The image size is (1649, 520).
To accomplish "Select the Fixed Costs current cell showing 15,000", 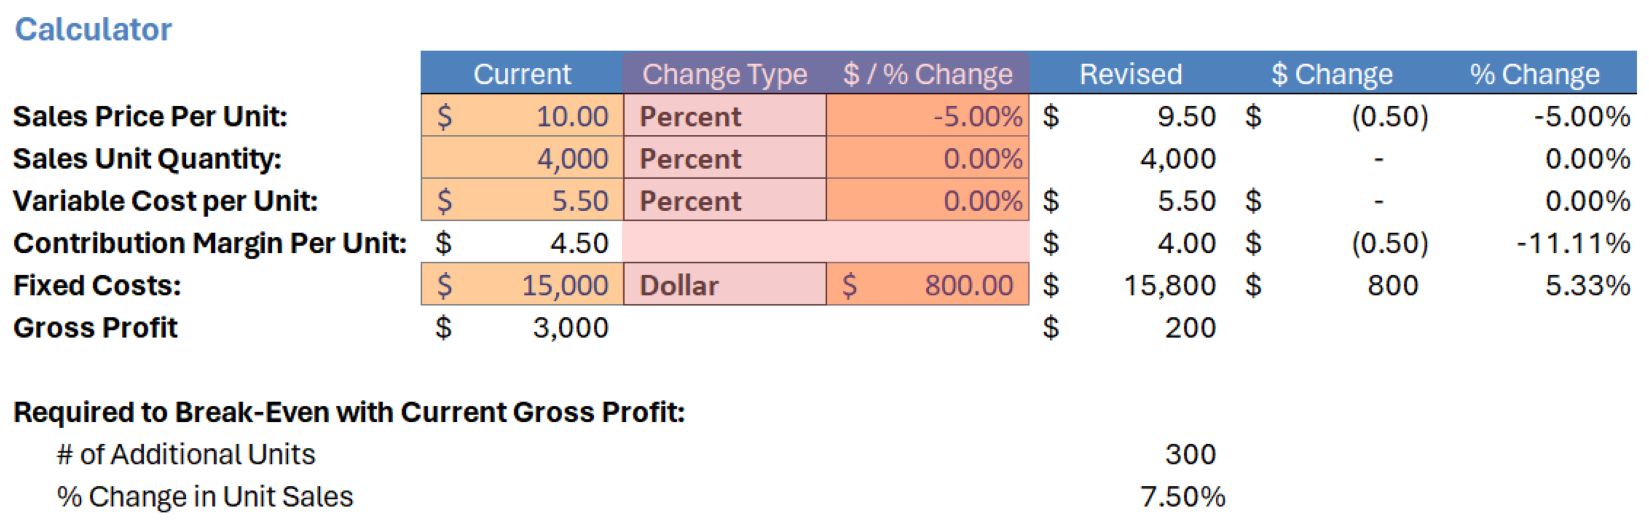I will [x=522, y=286].
